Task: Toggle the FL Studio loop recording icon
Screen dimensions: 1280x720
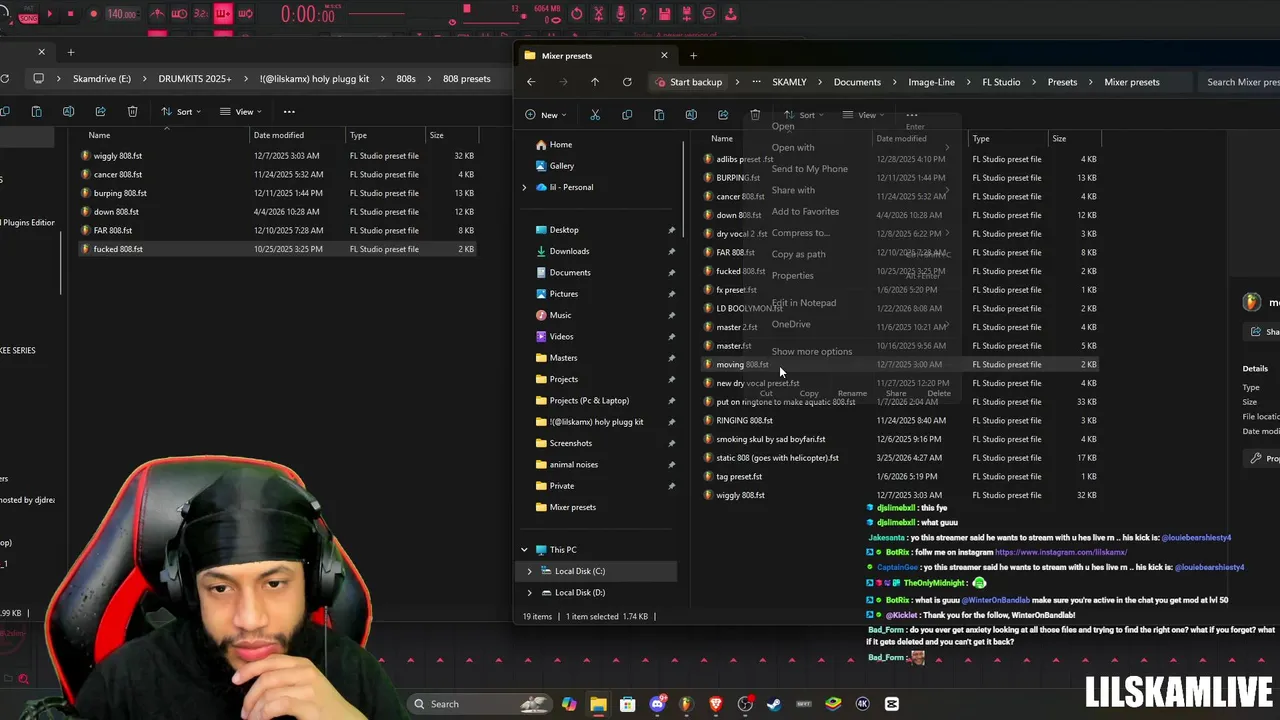Action: point(245,14)
